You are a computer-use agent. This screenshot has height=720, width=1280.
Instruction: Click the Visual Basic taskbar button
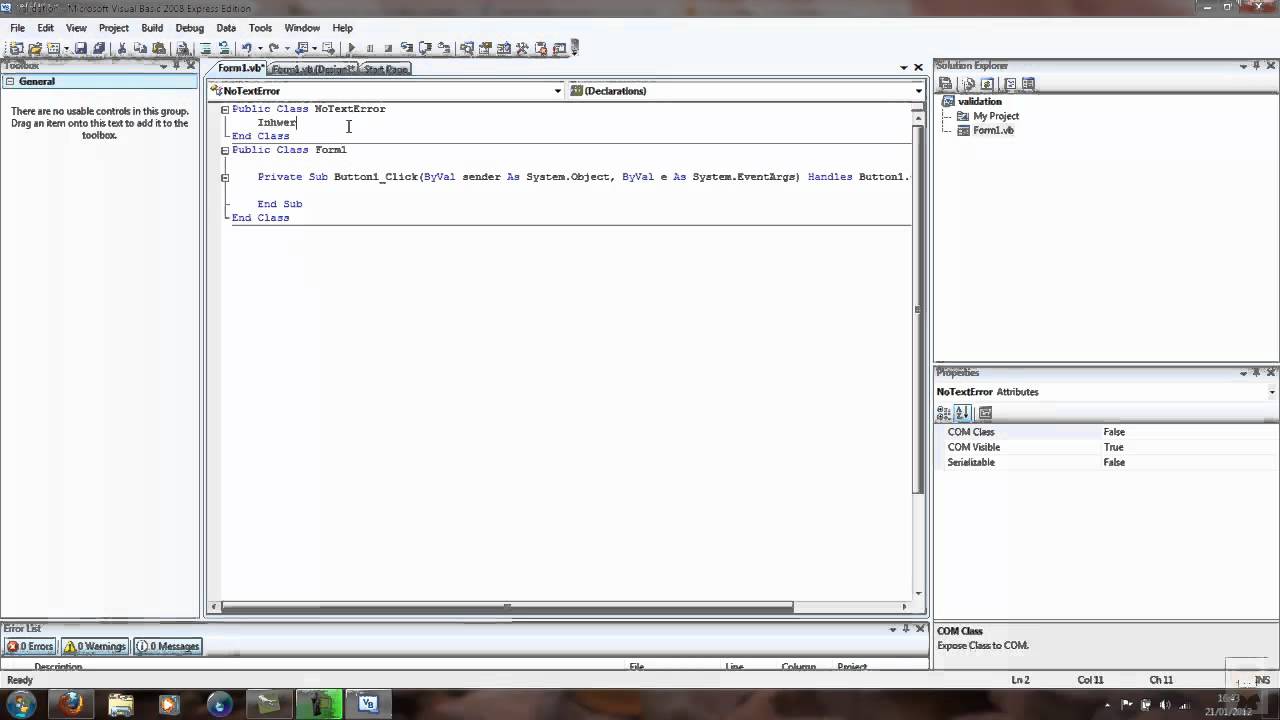pos(367,704)
